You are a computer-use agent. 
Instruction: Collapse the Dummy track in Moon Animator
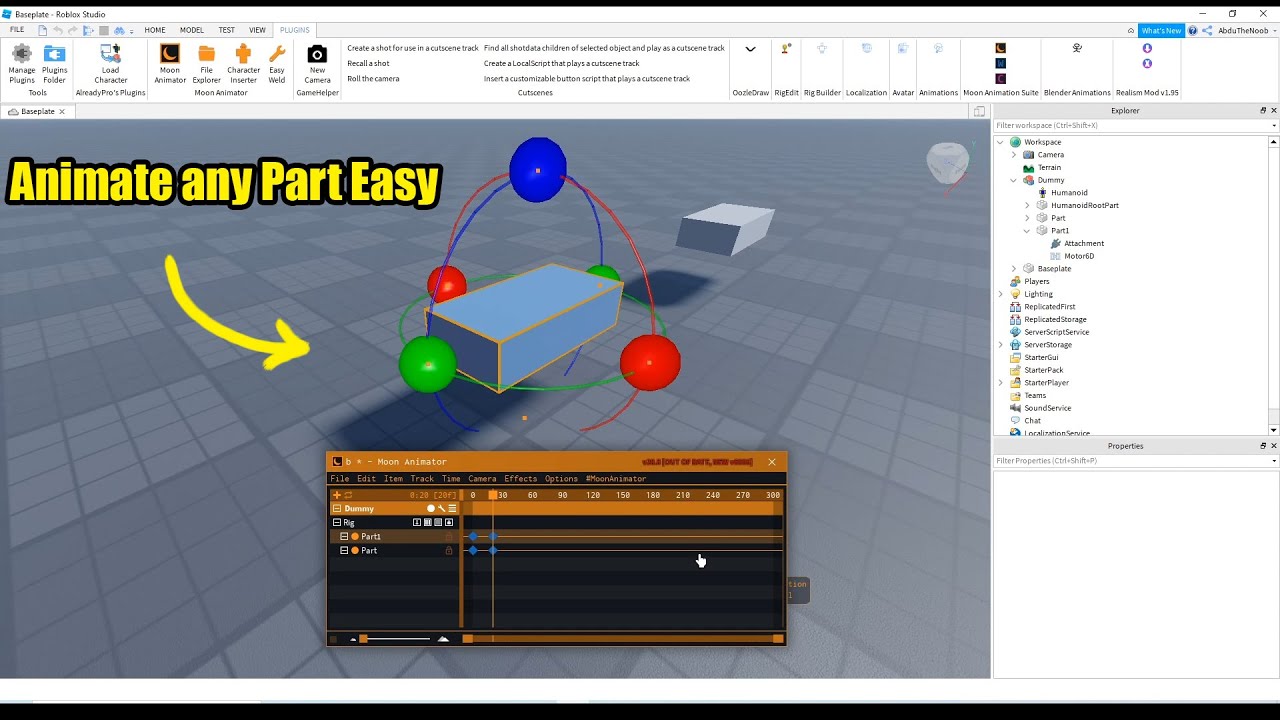tap(337, 509)
